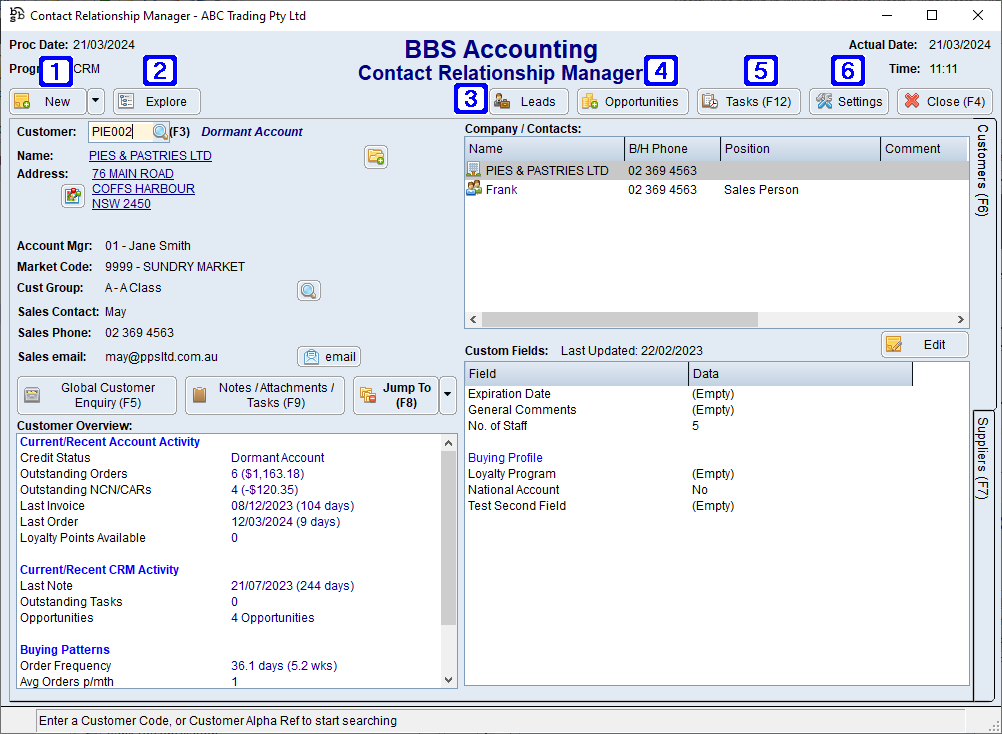This screenshot has width=1002, height=734.
Task: Follow the PIES & PASTRIES LTD link
Action: pyautogui.click(x=149, y=155)
